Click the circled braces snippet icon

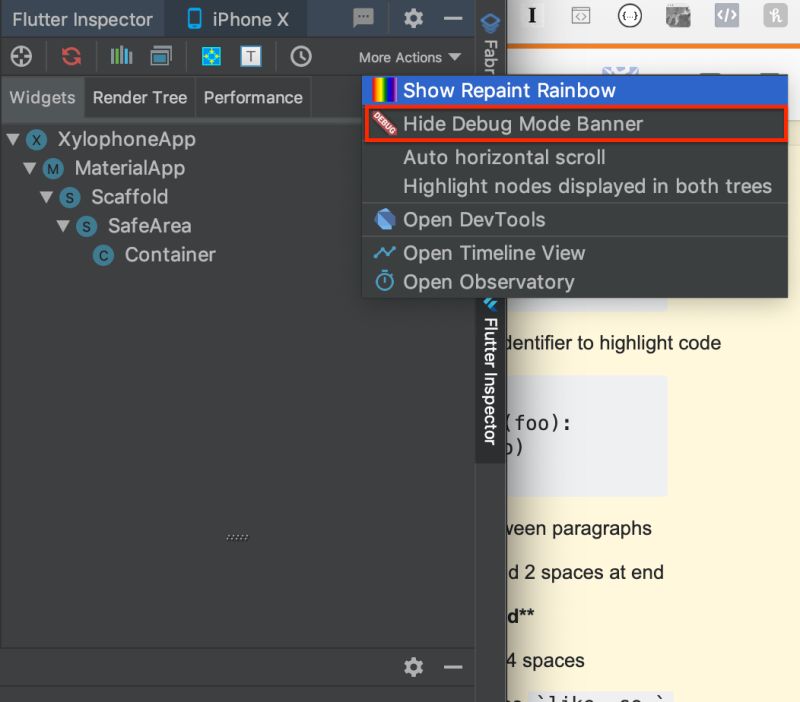[x=630, y=16]
